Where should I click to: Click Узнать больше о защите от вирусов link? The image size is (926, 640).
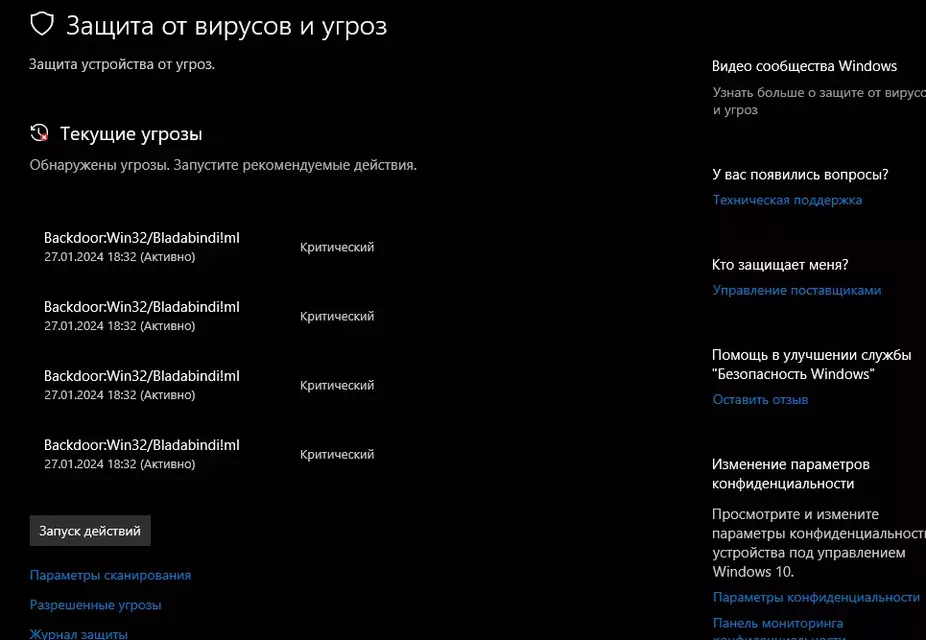coord(819,101)
